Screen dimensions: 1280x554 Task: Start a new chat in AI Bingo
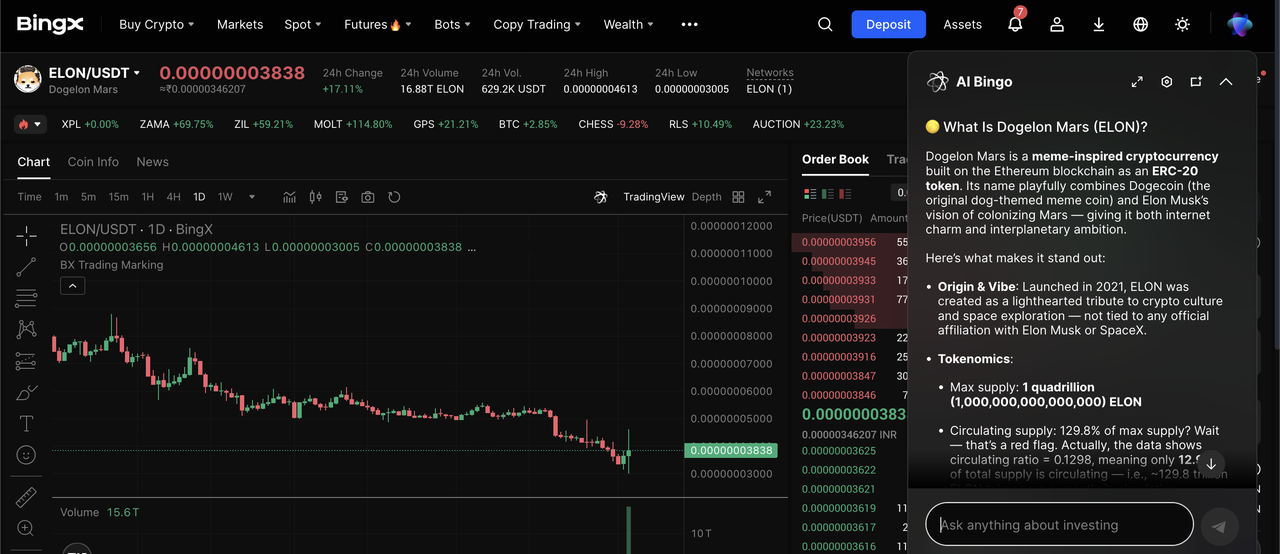[x=1196, y=82]
